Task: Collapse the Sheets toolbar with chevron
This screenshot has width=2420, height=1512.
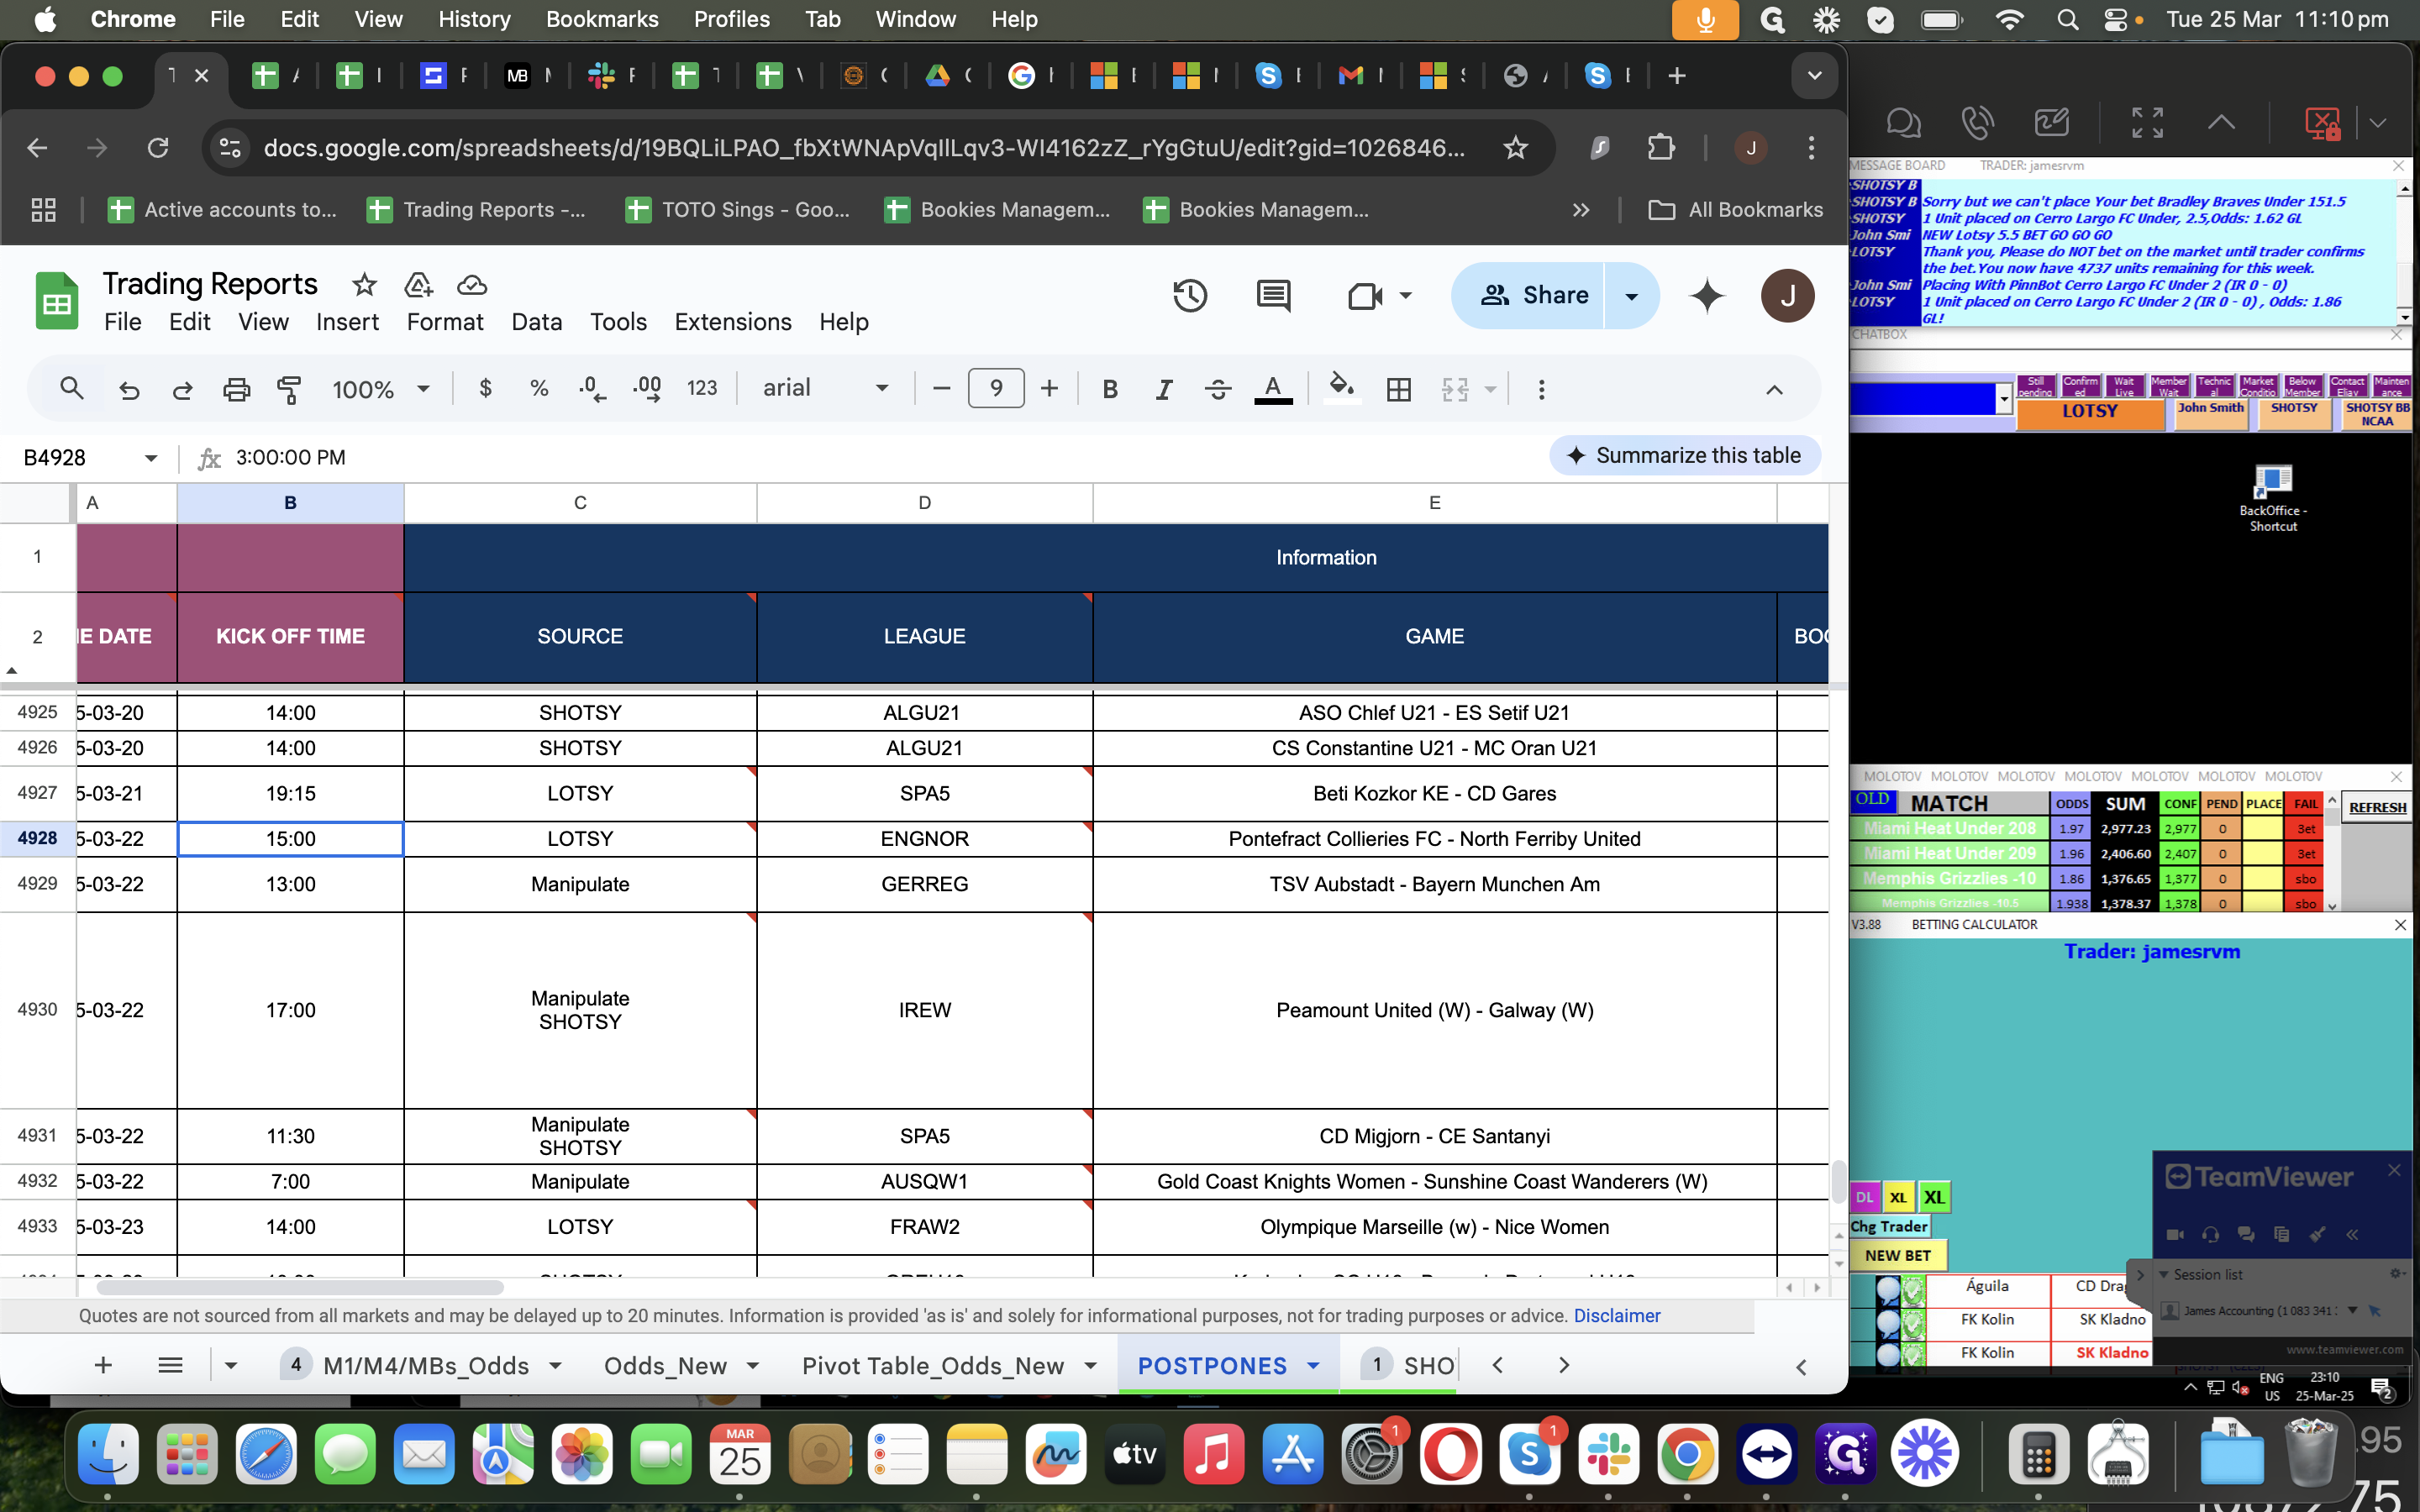Action: pyautogui.click(x=1774, y=389)
